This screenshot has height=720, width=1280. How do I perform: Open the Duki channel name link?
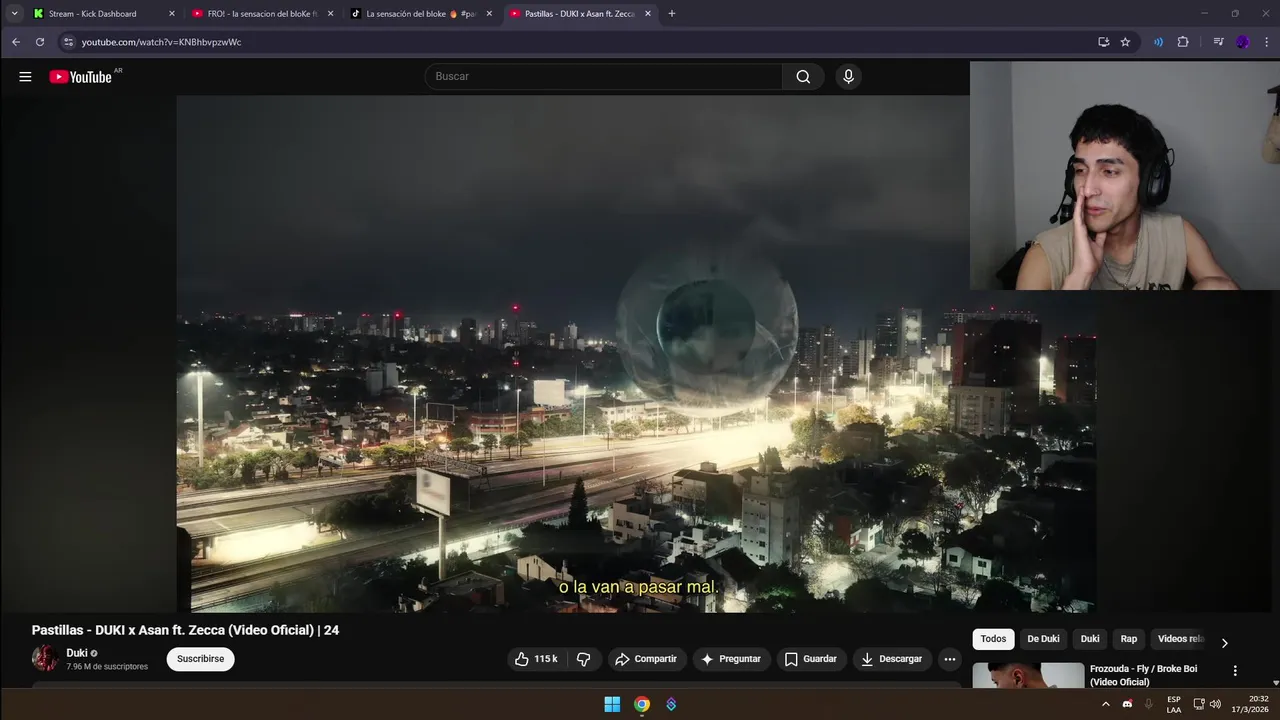pyautogui.click(x=77, y=653)
